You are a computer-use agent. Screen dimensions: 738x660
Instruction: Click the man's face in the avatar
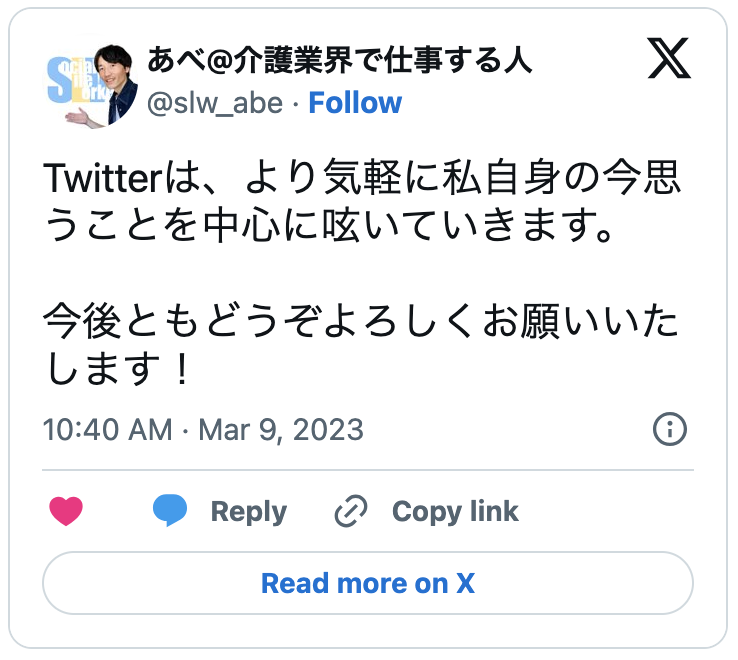[x=109, y=72]
